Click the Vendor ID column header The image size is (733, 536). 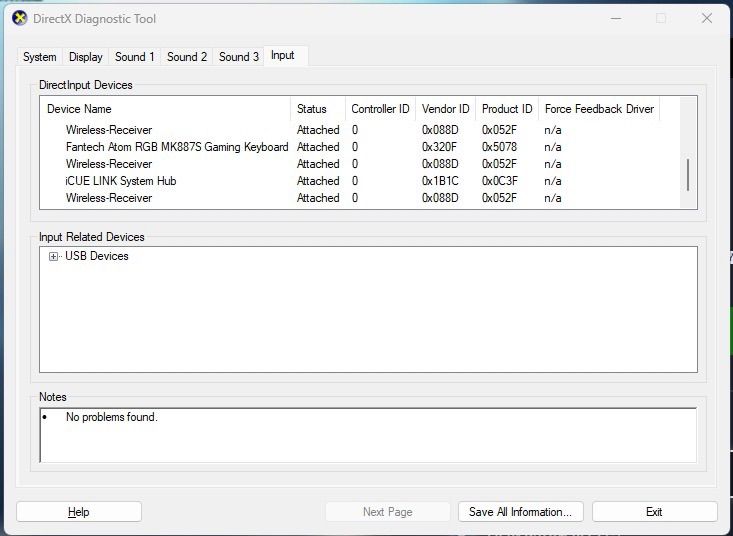(x=445, y=109)
